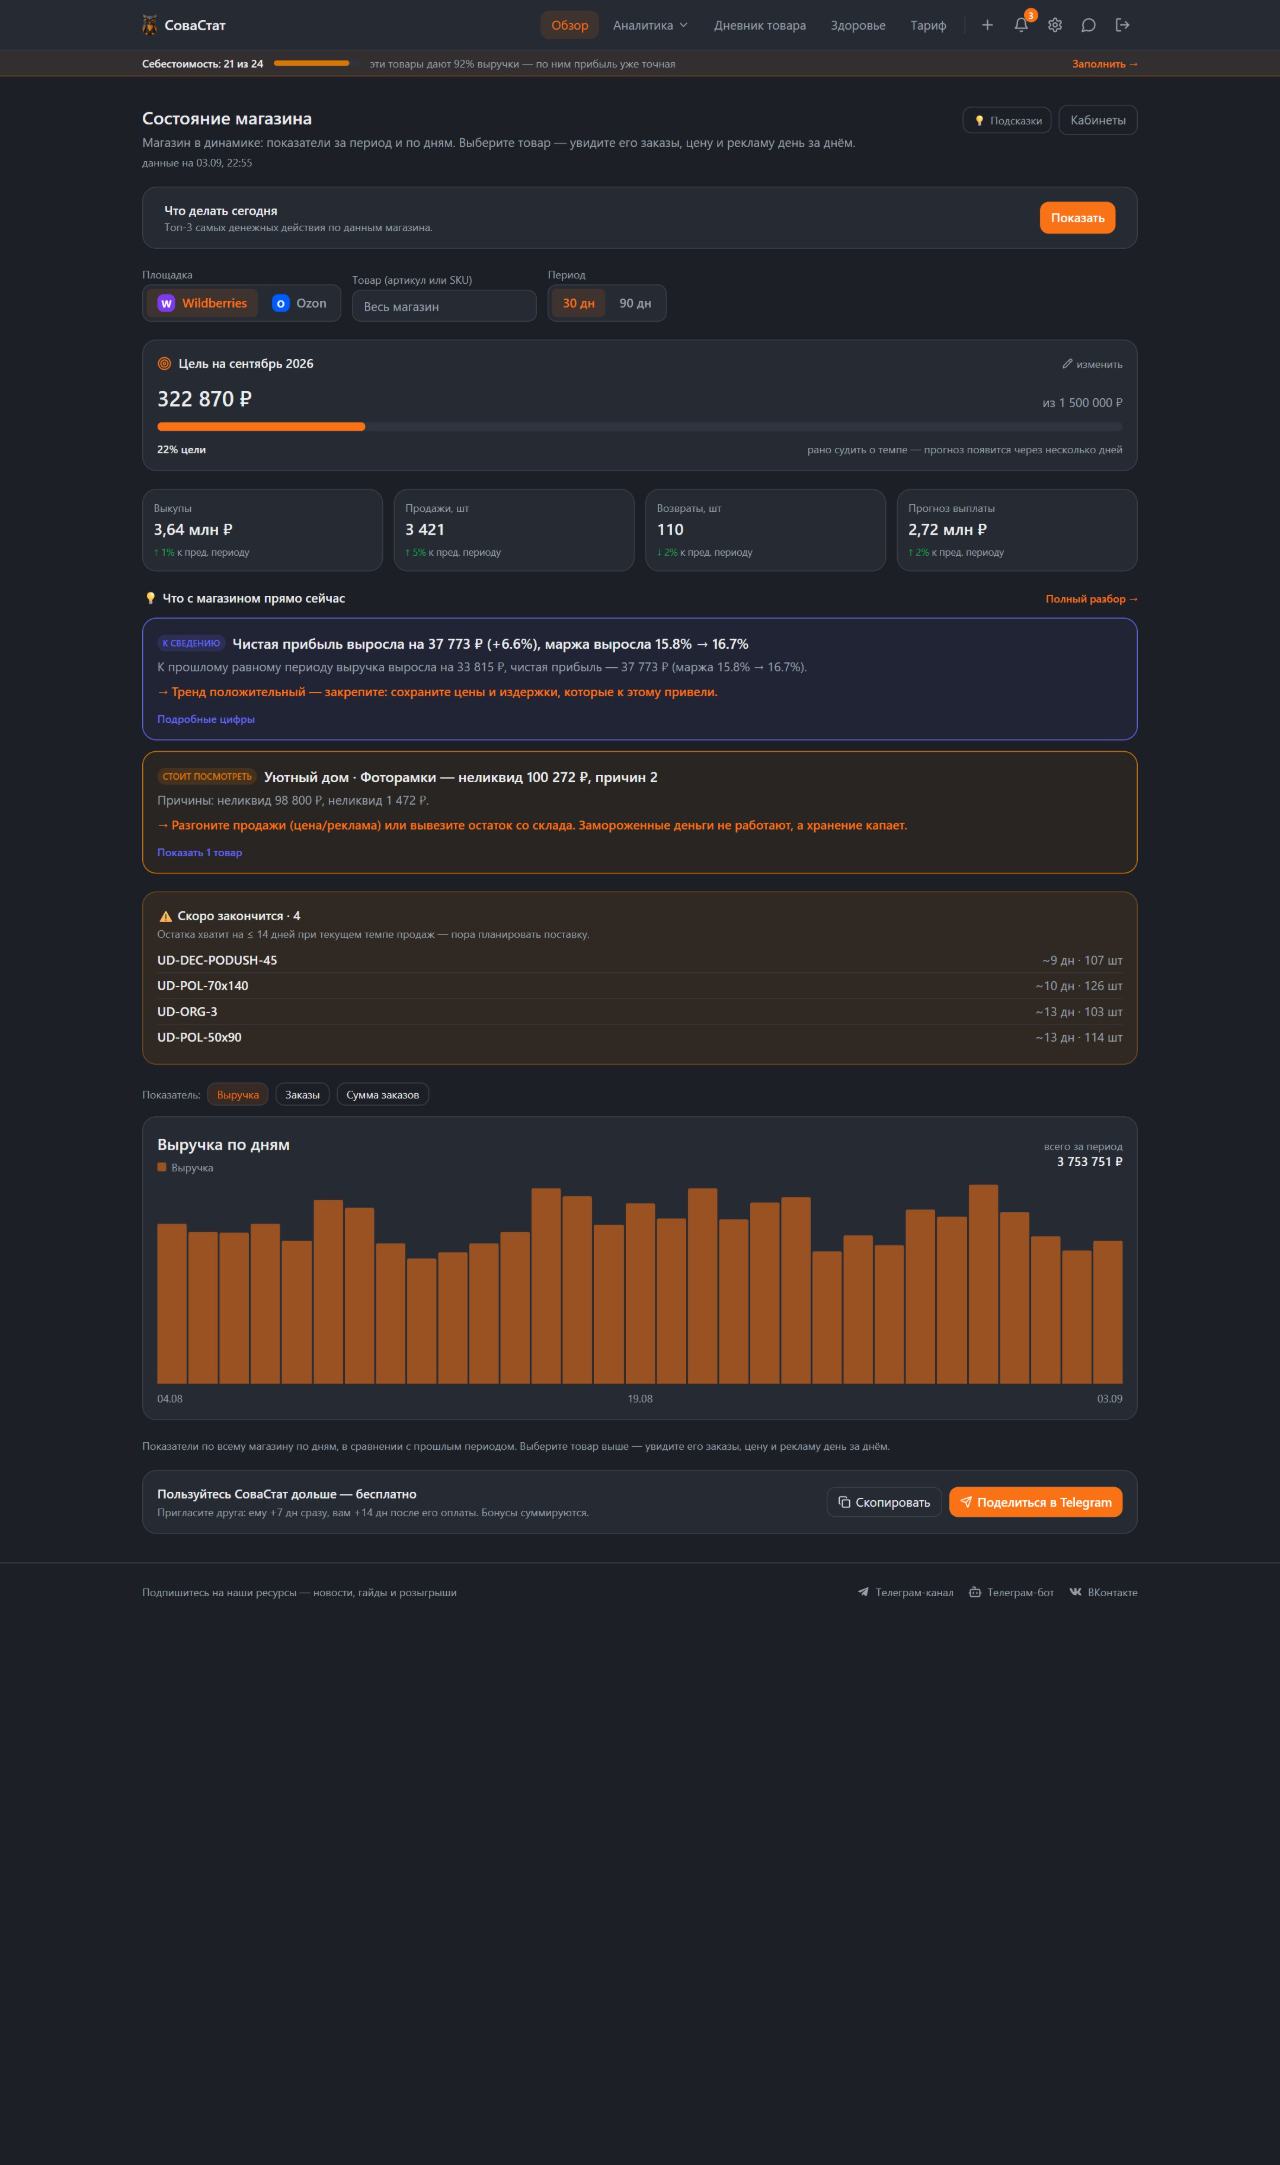1280x2165 pixels.
Task: Open the Обзор tab
Action: click(570, 25)
